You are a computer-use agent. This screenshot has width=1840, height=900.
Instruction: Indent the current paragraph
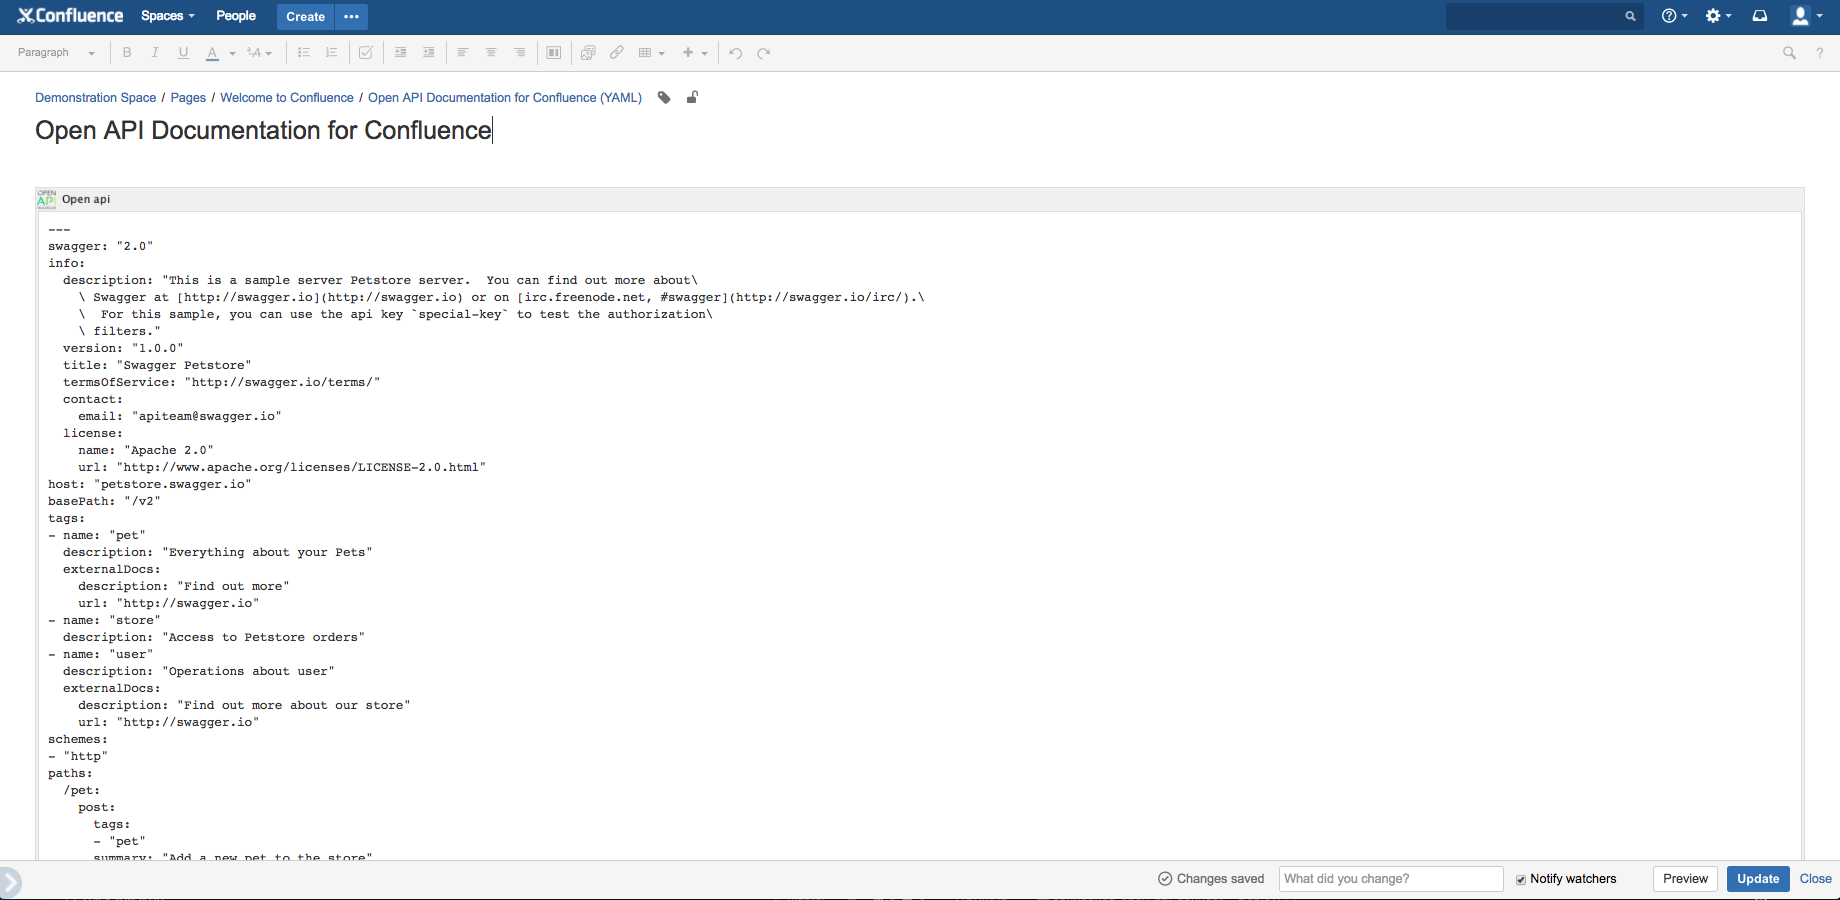click(429, 53)
